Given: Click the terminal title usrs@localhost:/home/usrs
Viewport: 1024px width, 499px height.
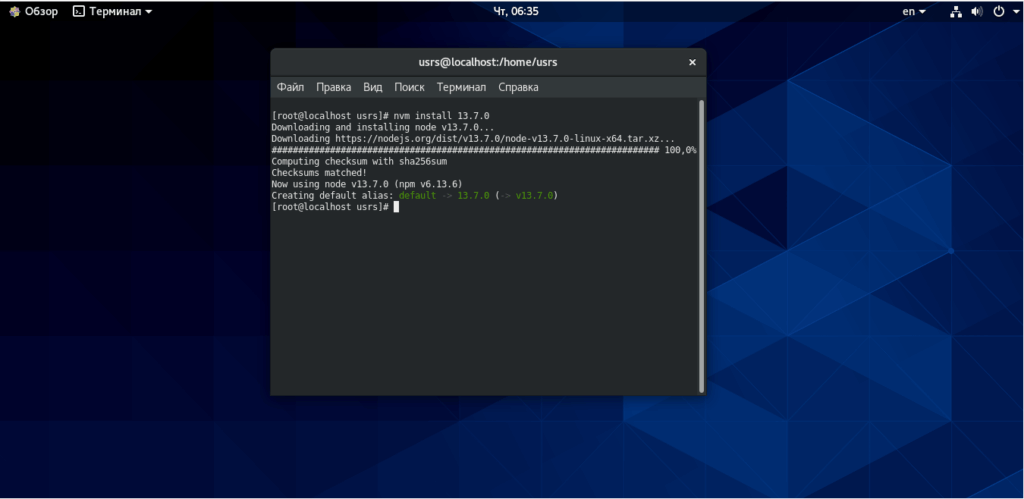Looking at the screenshot, I should tap(488, 63).
